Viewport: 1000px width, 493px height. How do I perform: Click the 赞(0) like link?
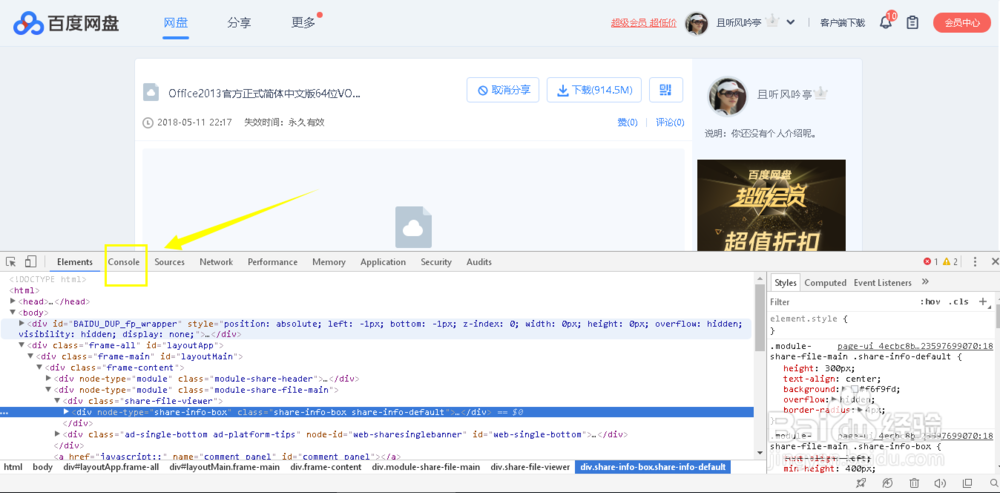pyautogui.click(x=628, y=122)
